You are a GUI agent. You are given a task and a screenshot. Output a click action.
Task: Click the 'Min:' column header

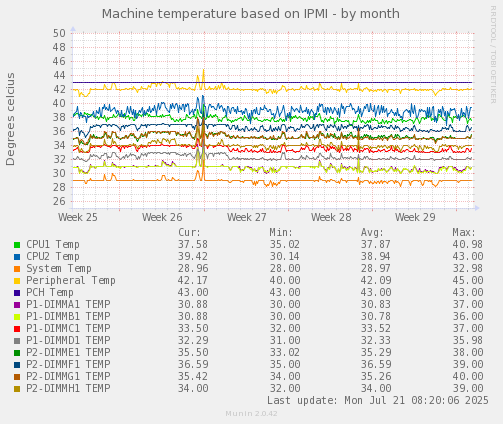pos(281,232)
